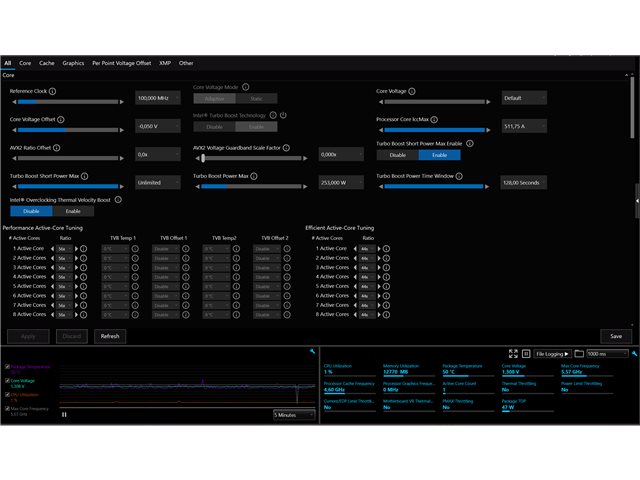Open info icon next to Reference Clock

(x=53, y=91)
